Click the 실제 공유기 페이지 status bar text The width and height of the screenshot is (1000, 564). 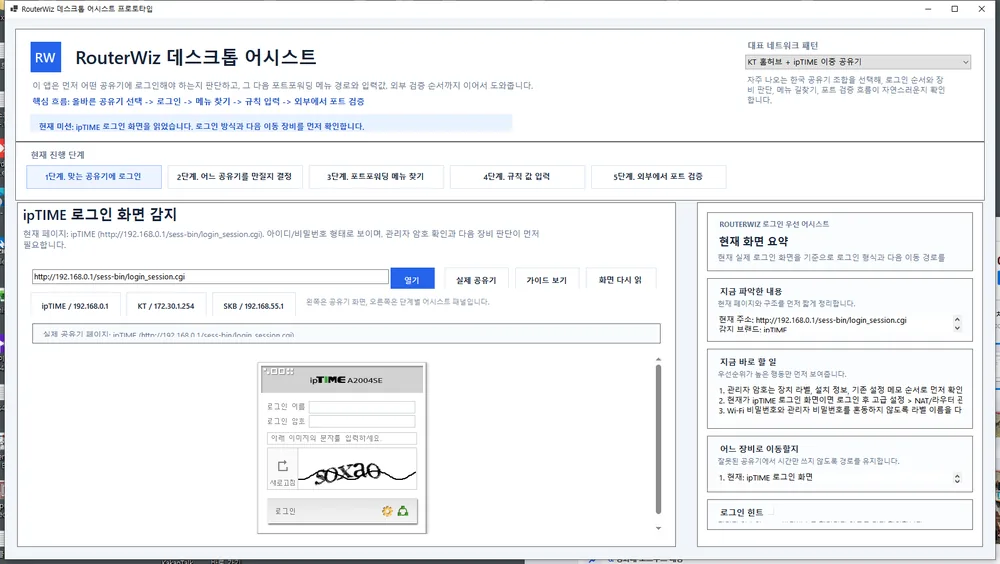point(168,334)
